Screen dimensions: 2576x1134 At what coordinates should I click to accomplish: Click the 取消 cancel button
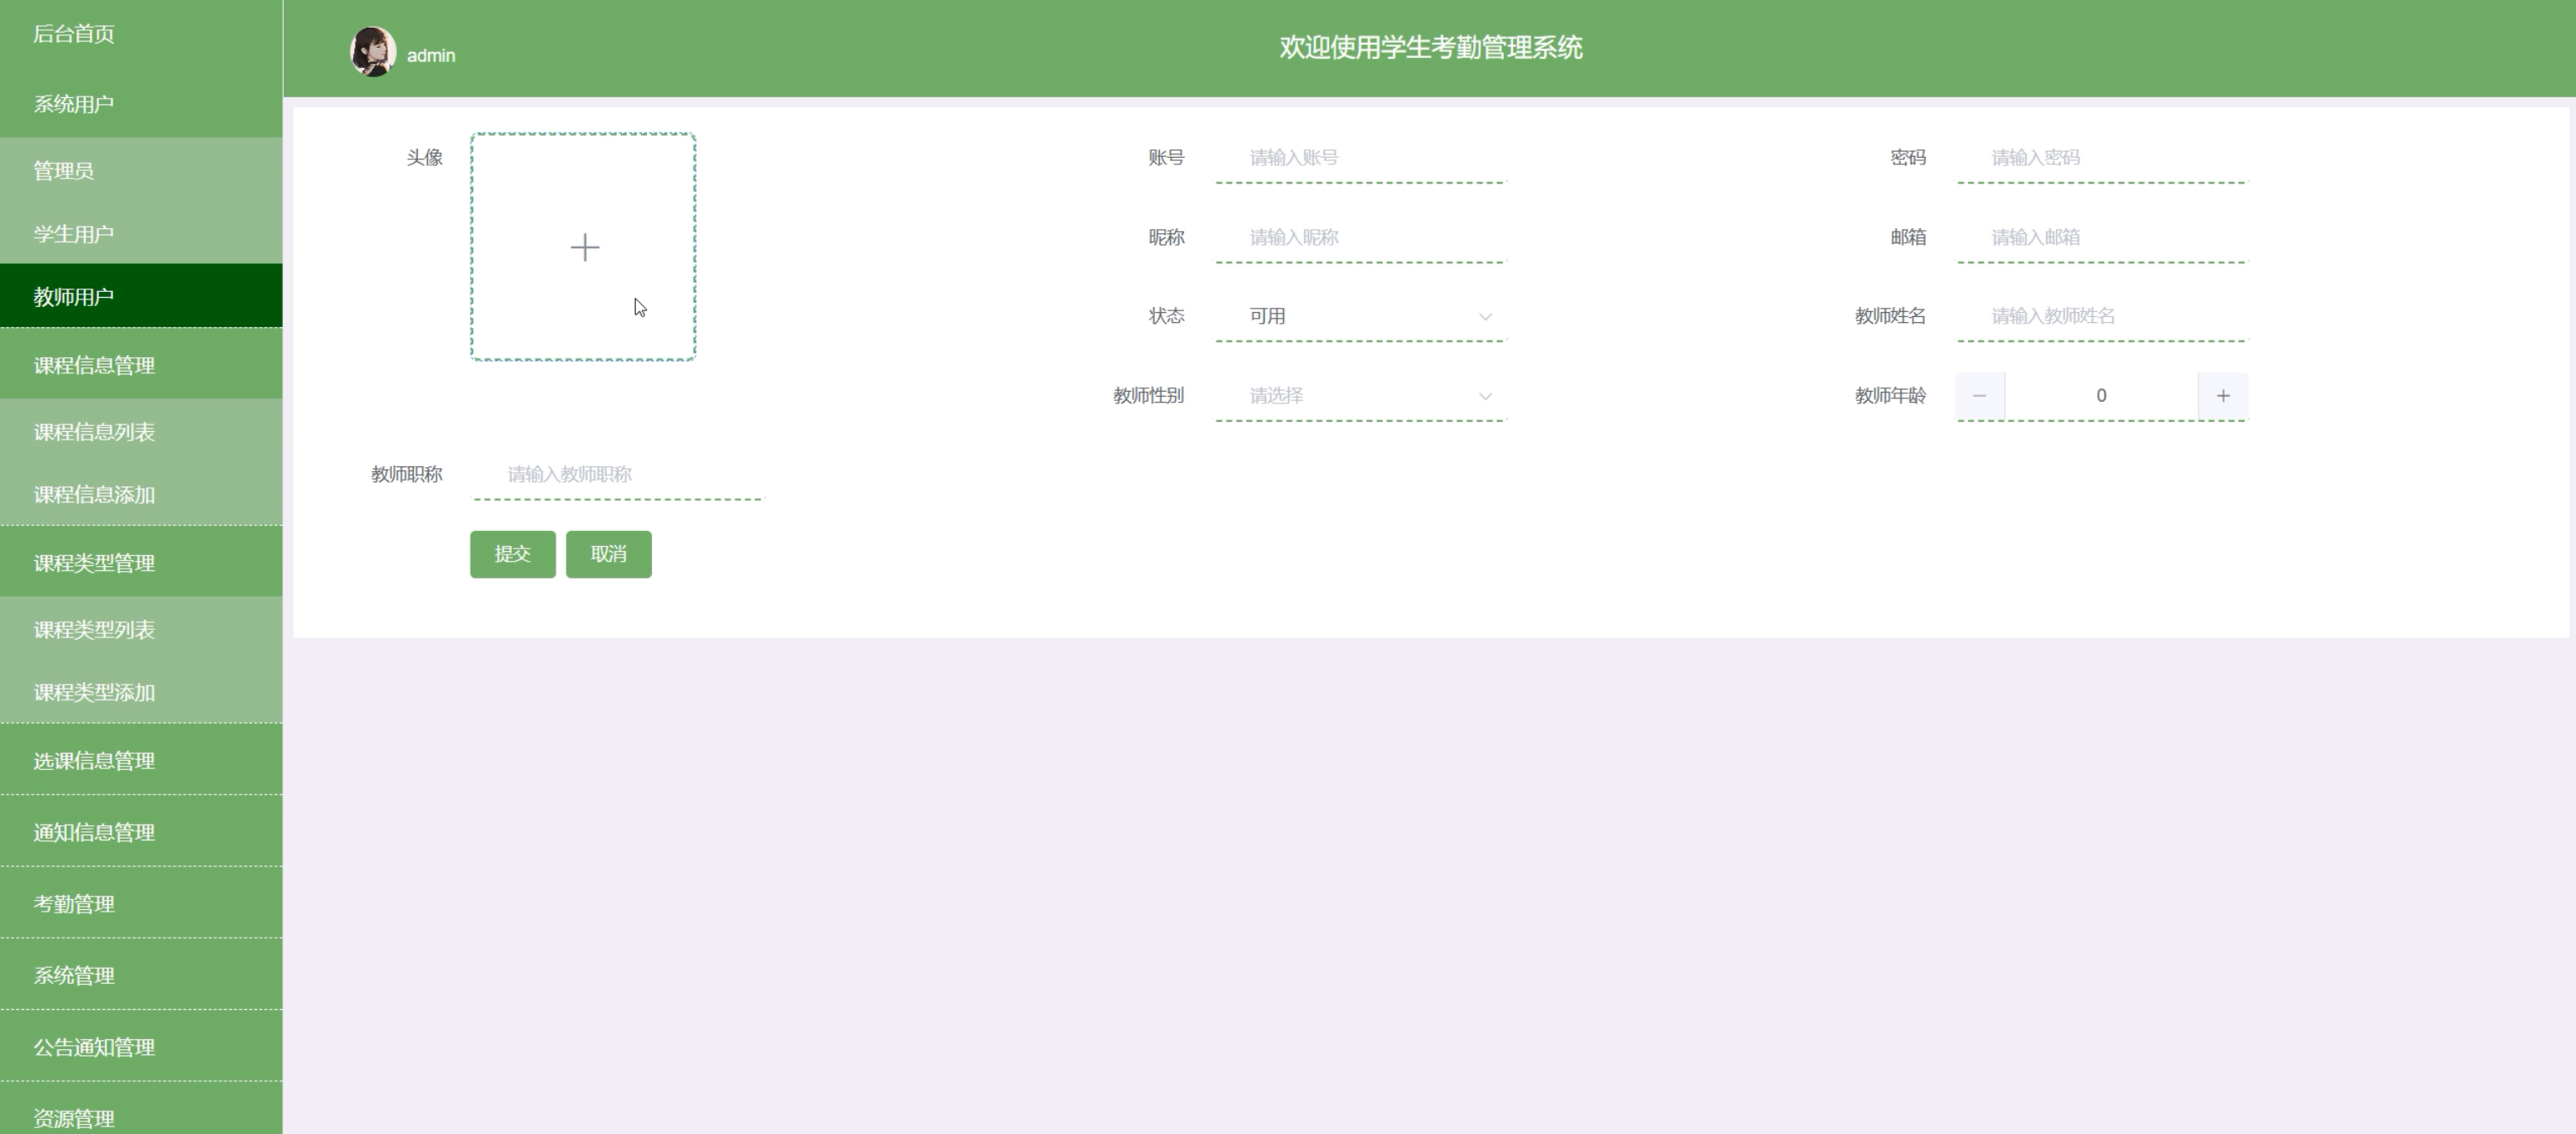tap(608, 554)
